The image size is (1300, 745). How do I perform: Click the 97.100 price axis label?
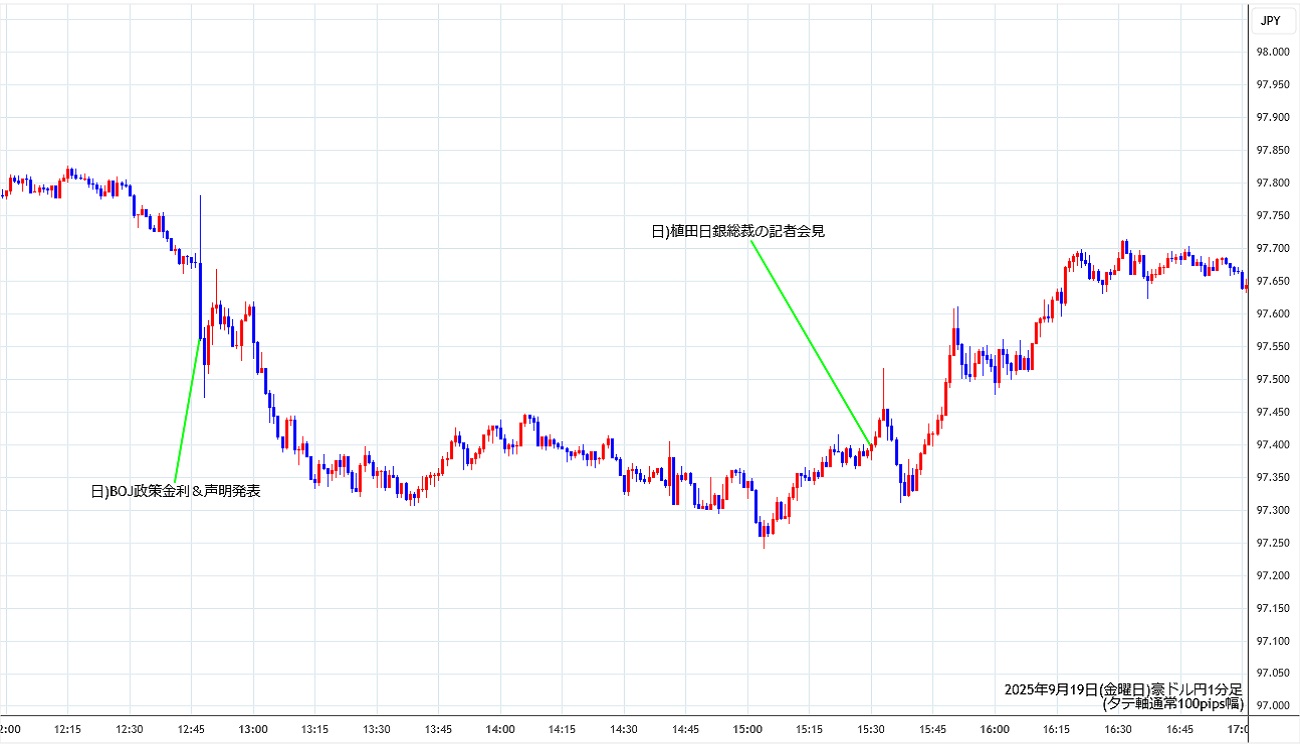(1275, 640)
